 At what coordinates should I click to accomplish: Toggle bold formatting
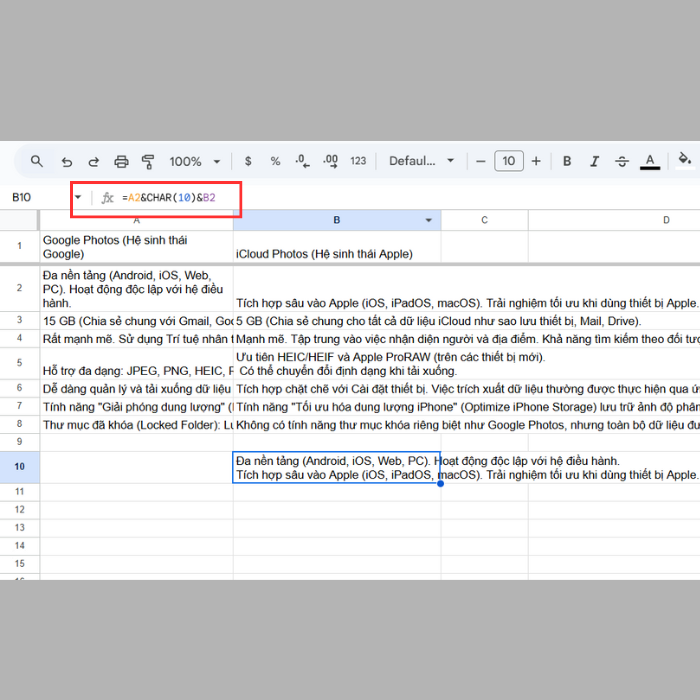(567, 161)
